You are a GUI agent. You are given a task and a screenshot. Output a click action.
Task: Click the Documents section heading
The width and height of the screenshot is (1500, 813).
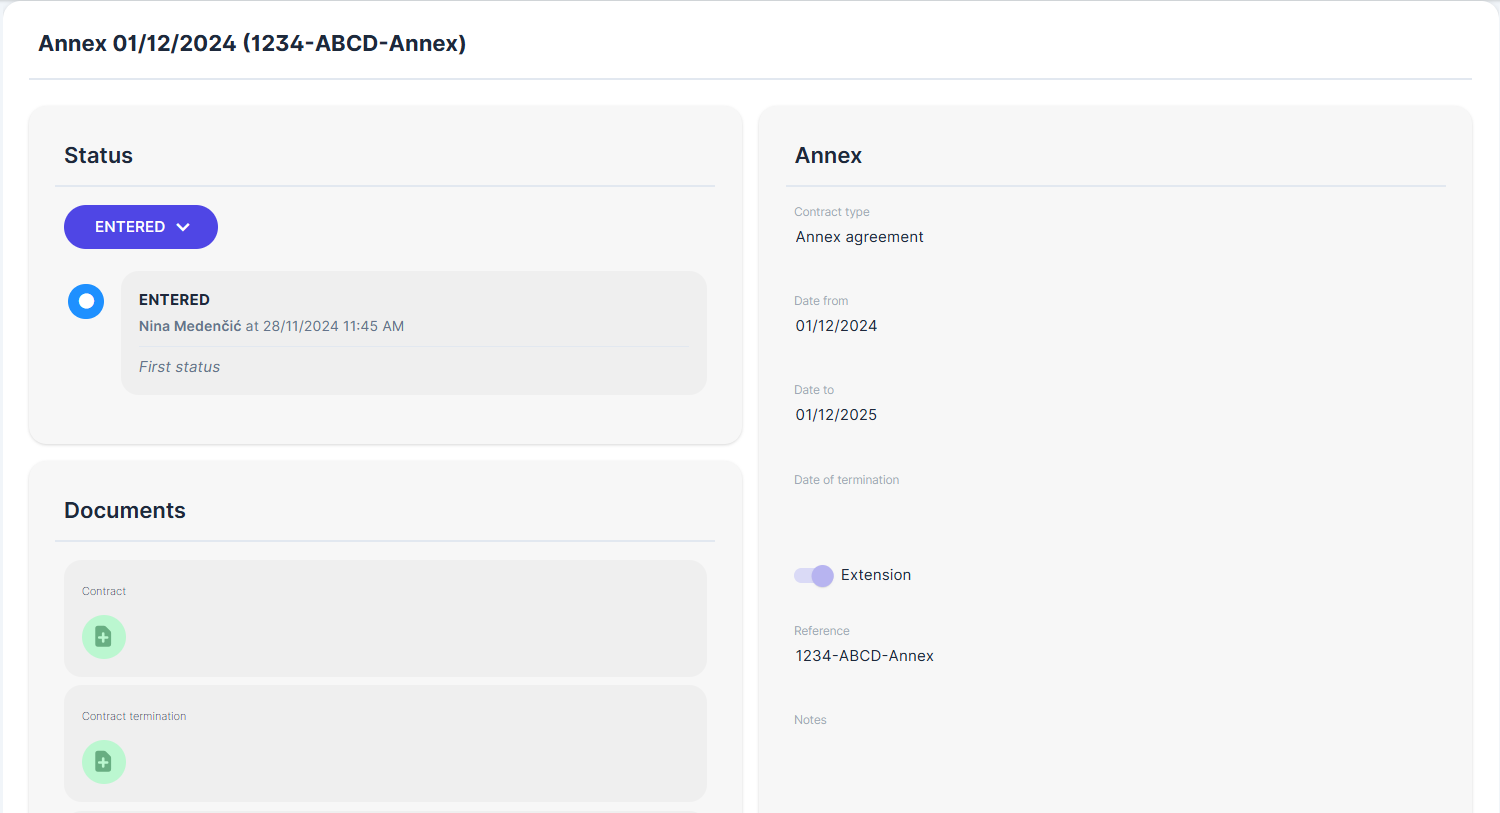pyautogui.click(x=125, y=511)
